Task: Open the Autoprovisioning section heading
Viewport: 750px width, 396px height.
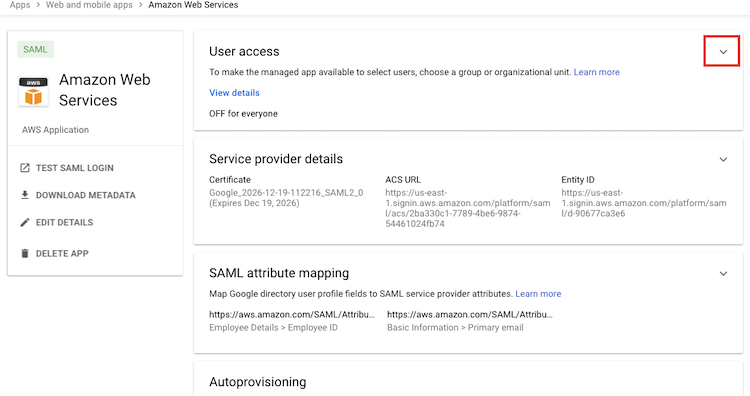Action: tap(257, 382)
